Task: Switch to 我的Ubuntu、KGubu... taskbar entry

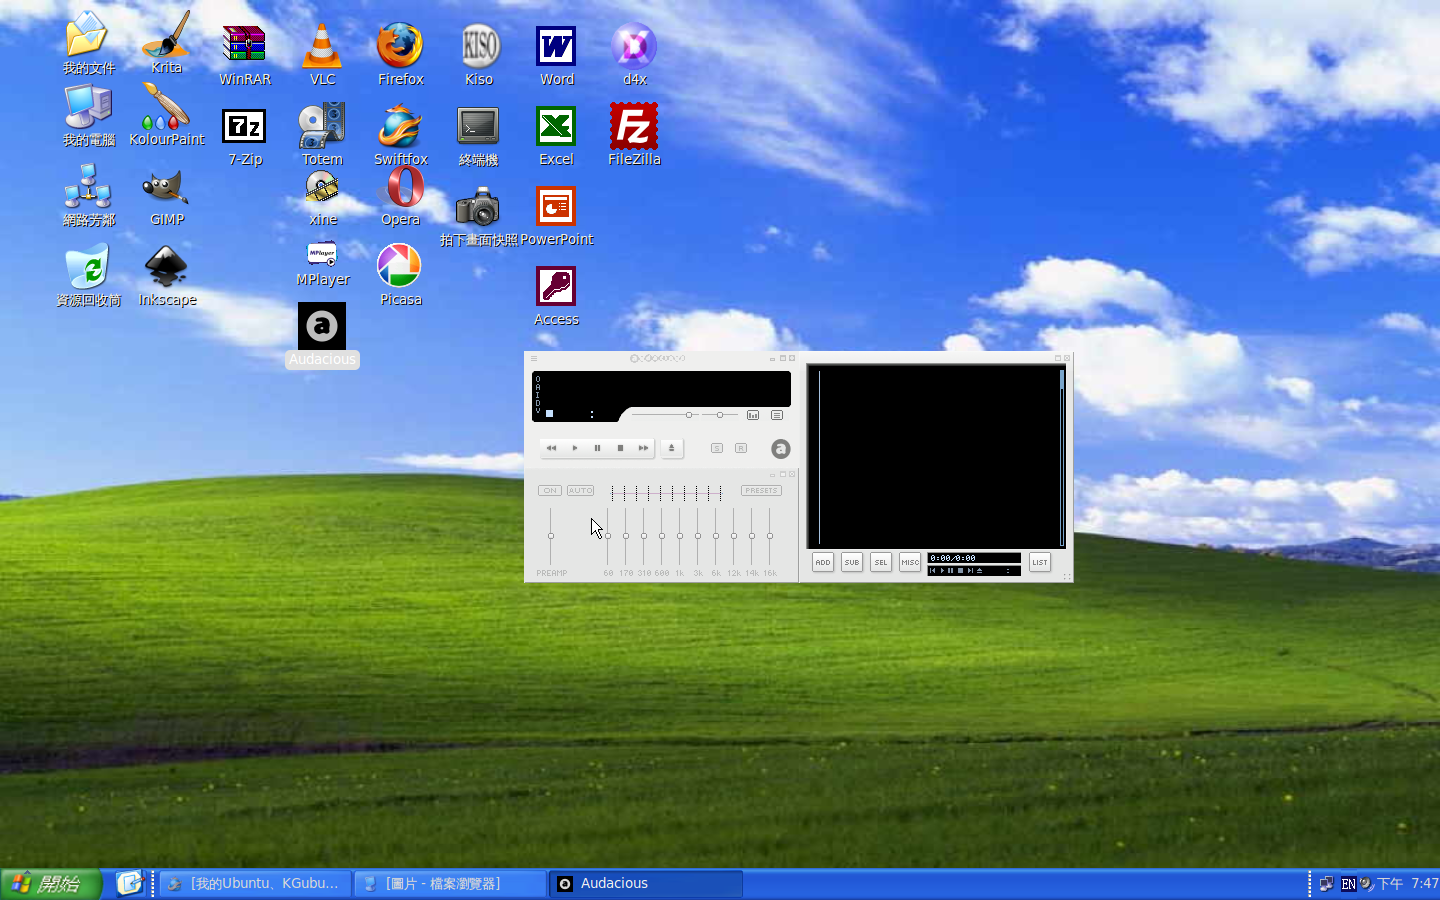Action: click(x=256, y=884)
